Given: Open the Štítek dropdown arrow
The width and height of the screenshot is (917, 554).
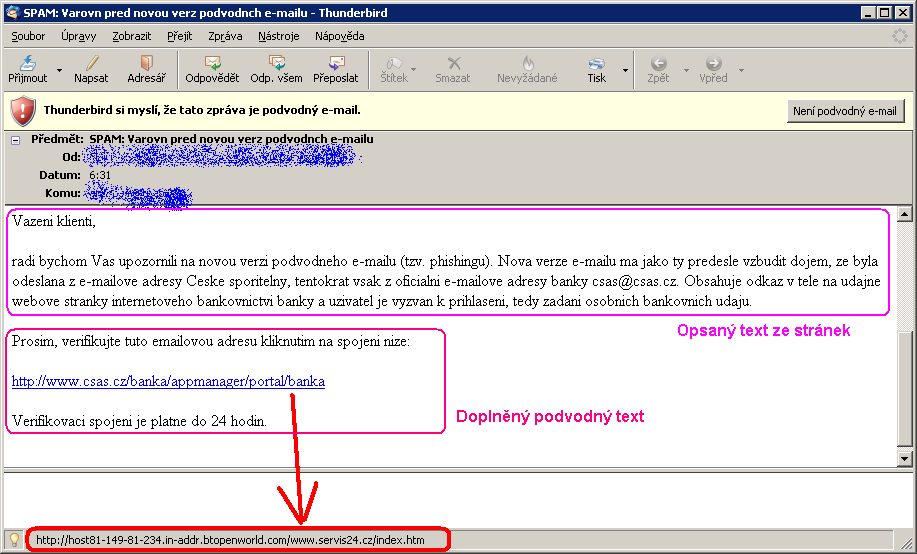Looking at the screenshot, I should [414, 70].
